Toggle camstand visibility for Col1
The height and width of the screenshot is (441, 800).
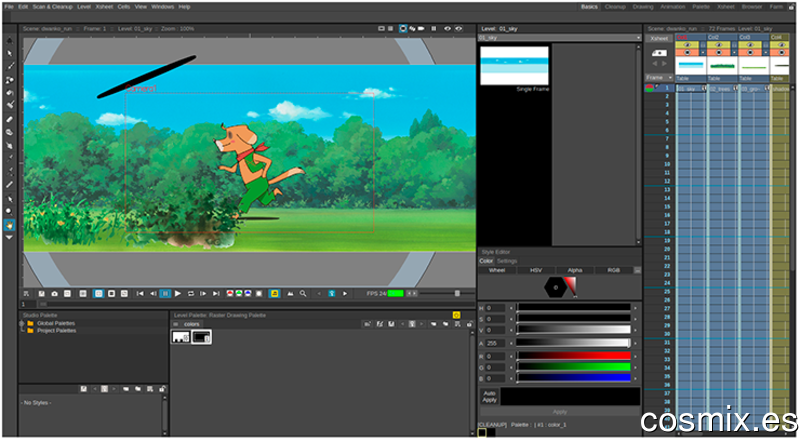[x=687, y=53]
